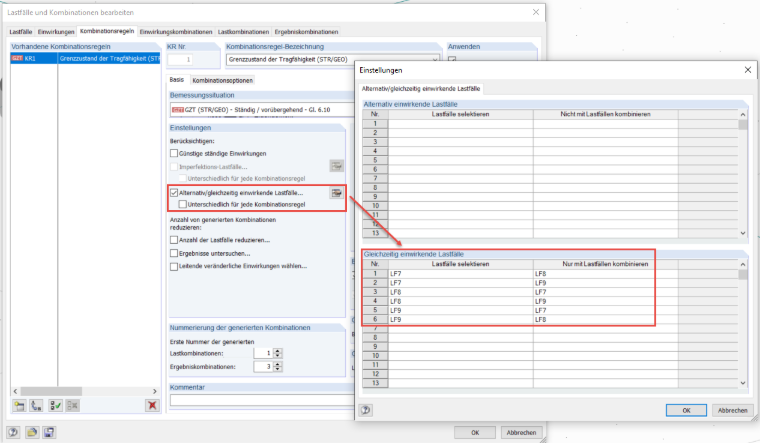Click the KR Nr. field showing 1
The width and height of the screenshot is (760, 443).
(x=179, y=60)
